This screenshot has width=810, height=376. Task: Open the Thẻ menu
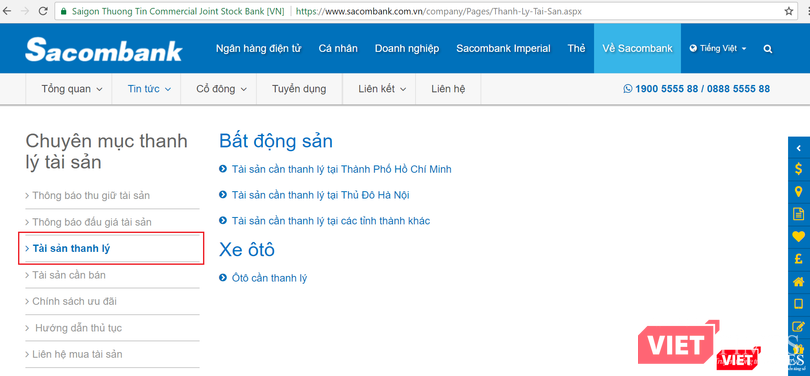(x=576, y=49)
